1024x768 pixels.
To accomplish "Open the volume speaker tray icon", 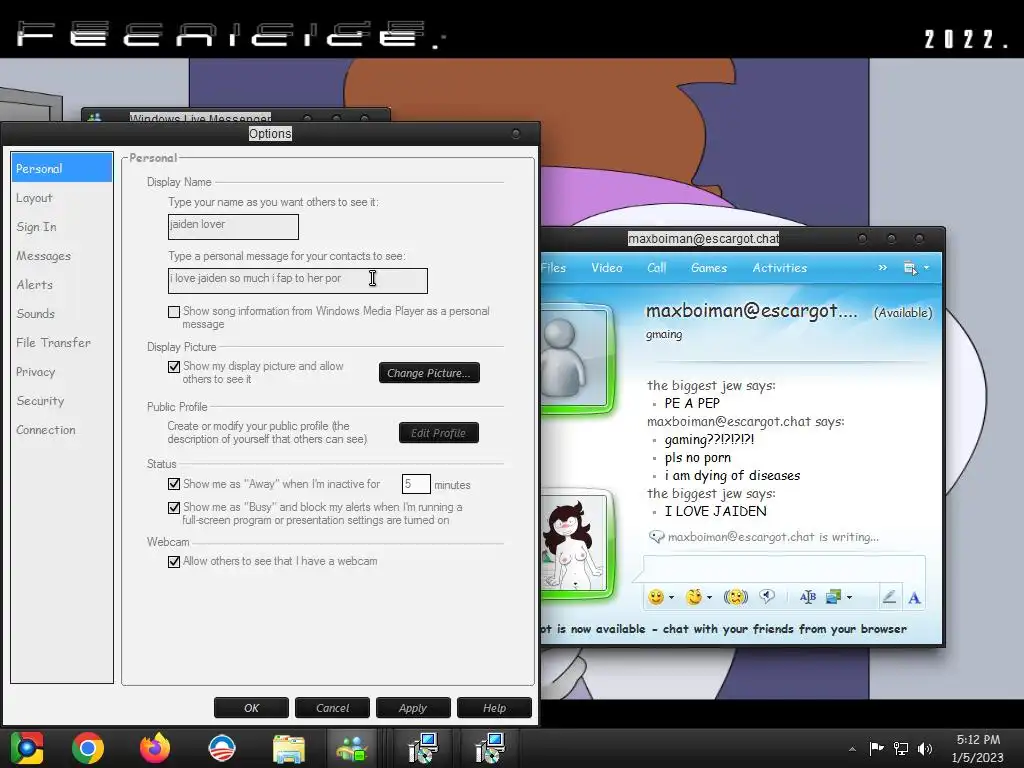I will 925,748.
